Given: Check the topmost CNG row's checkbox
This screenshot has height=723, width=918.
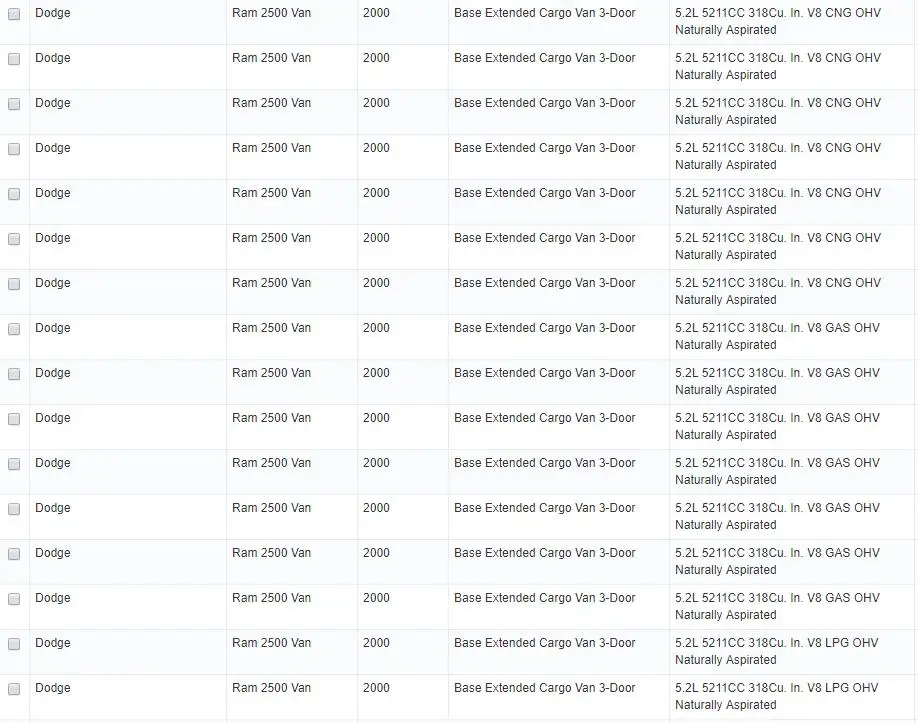Looking at the screenshot, I should point(14,14).
